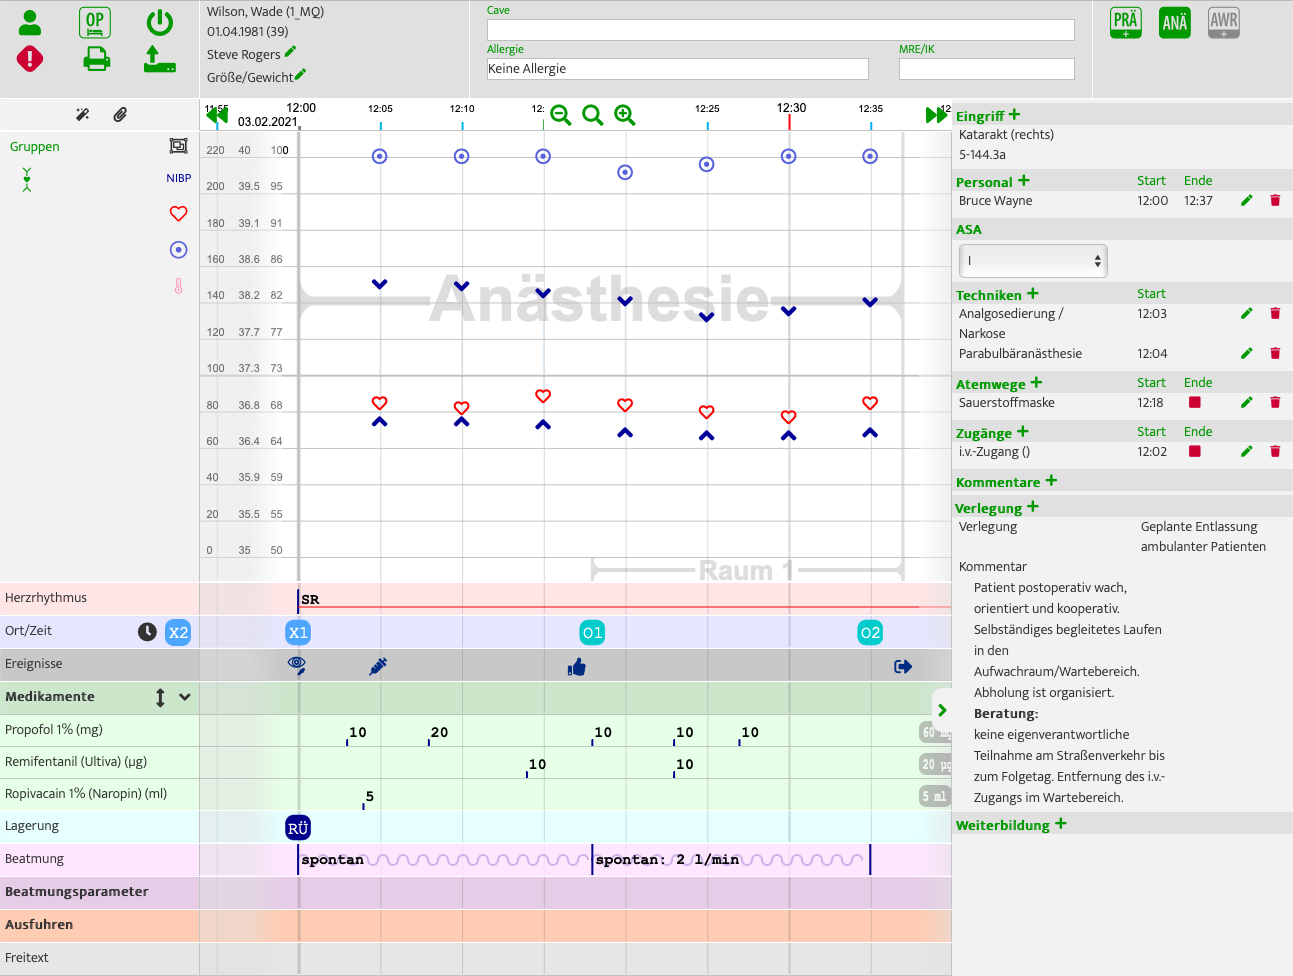Zoom in the timeline with plus magnifier
This screenshot has height=976, width=1293.
pos(625,116)
